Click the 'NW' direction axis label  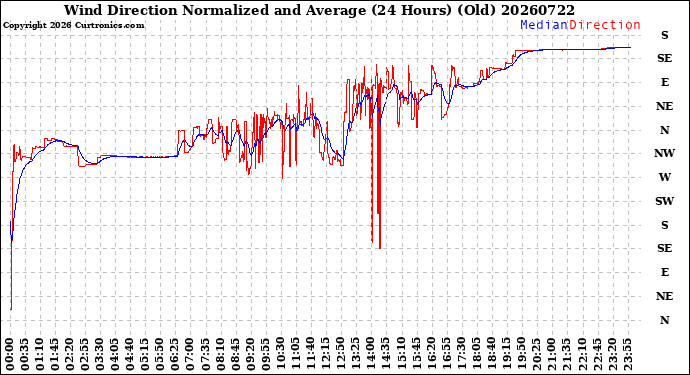[x=664, y=153]
